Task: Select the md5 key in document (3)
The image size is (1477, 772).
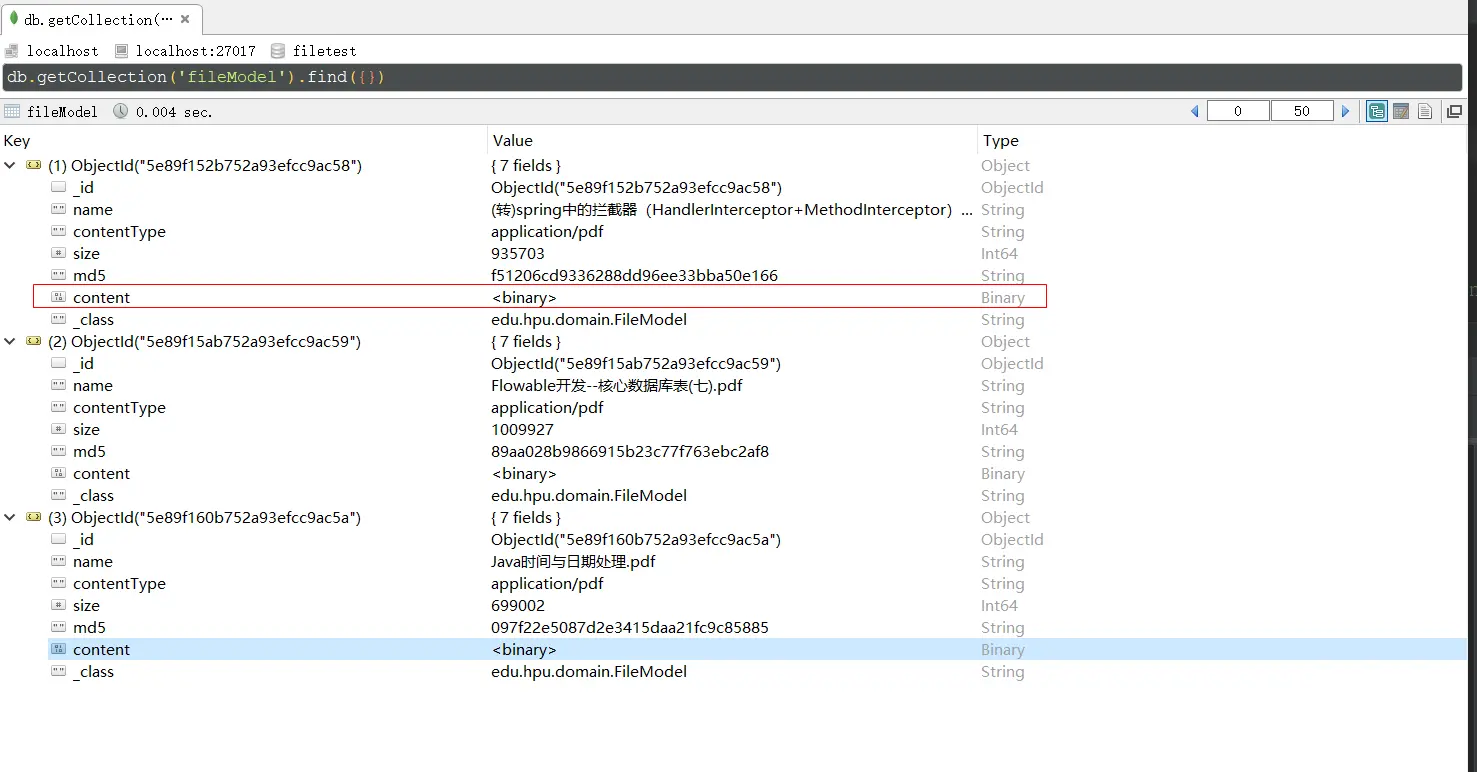Action: coord(89,628)
